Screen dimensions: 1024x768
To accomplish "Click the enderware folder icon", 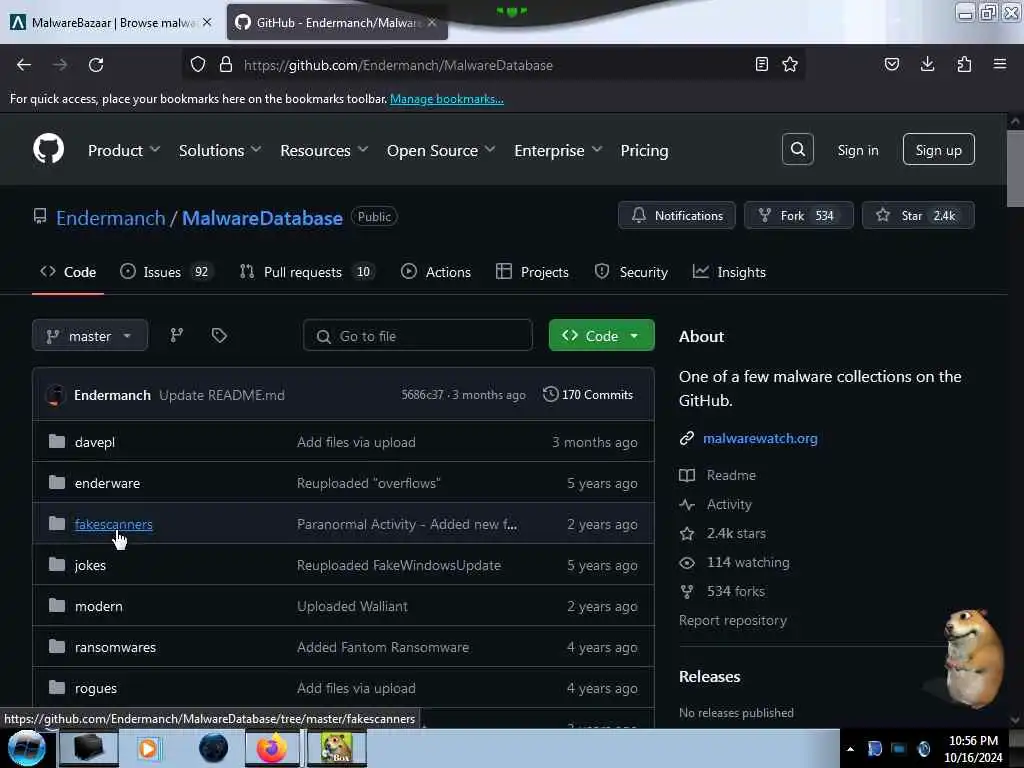I will point(57,483).
